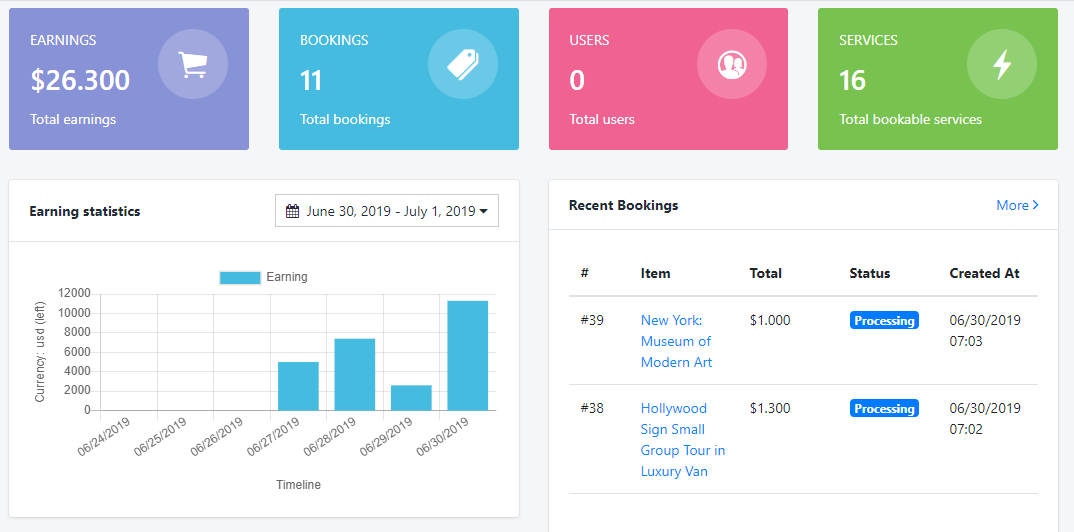Viewport: 1074px width, 532px height.
Task: Open the date range dropdown
Action: click(386, 211)
